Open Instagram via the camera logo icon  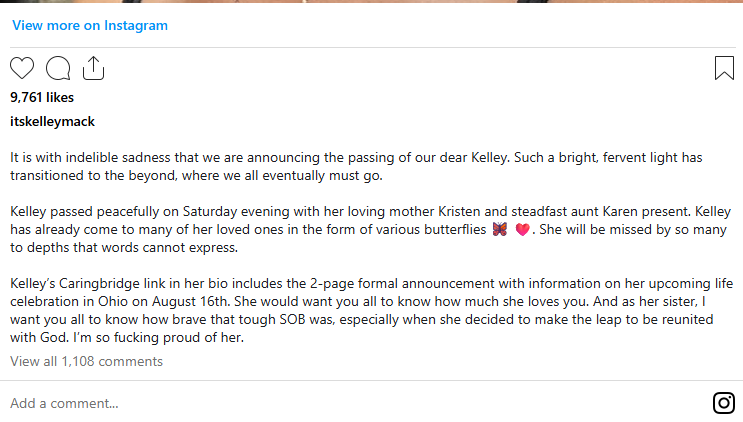pyautogui.click(x=724, y=403)
